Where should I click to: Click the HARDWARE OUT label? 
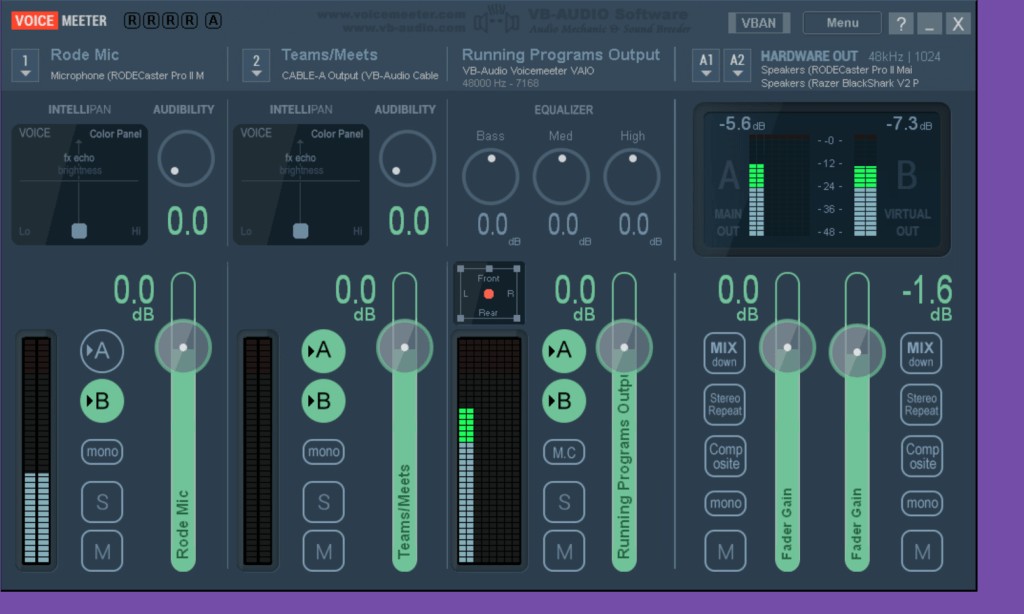pos(808,57)
